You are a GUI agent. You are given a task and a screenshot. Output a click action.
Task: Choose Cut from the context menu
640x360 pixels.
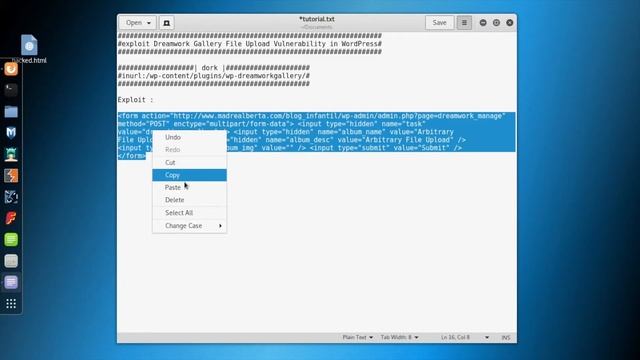point(189,162)
